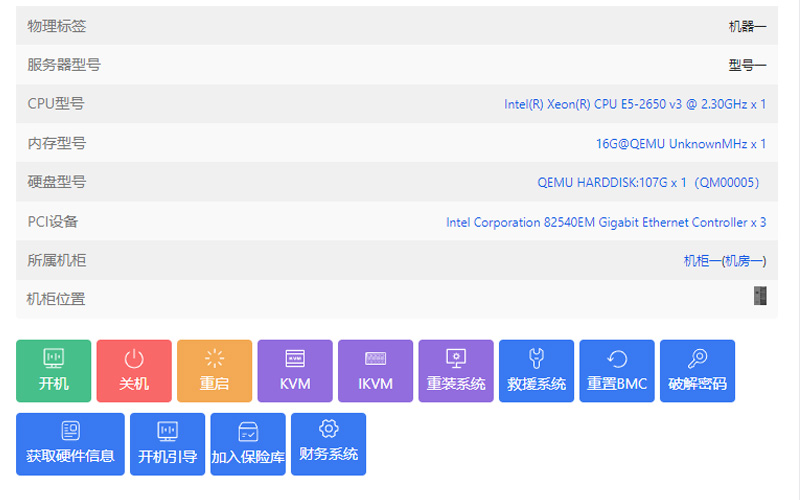The height and width of the screenshot is (500, 800).
Task: Select the 开机引导 boot guide button
Action: 167,444
